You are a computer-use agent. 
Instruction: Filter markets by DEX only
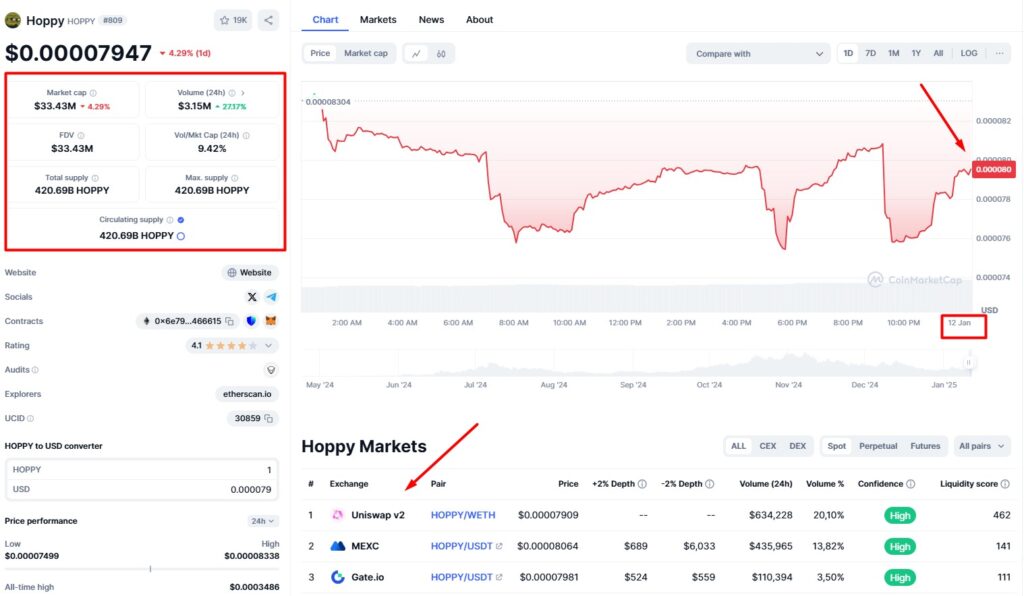(797, 446)
